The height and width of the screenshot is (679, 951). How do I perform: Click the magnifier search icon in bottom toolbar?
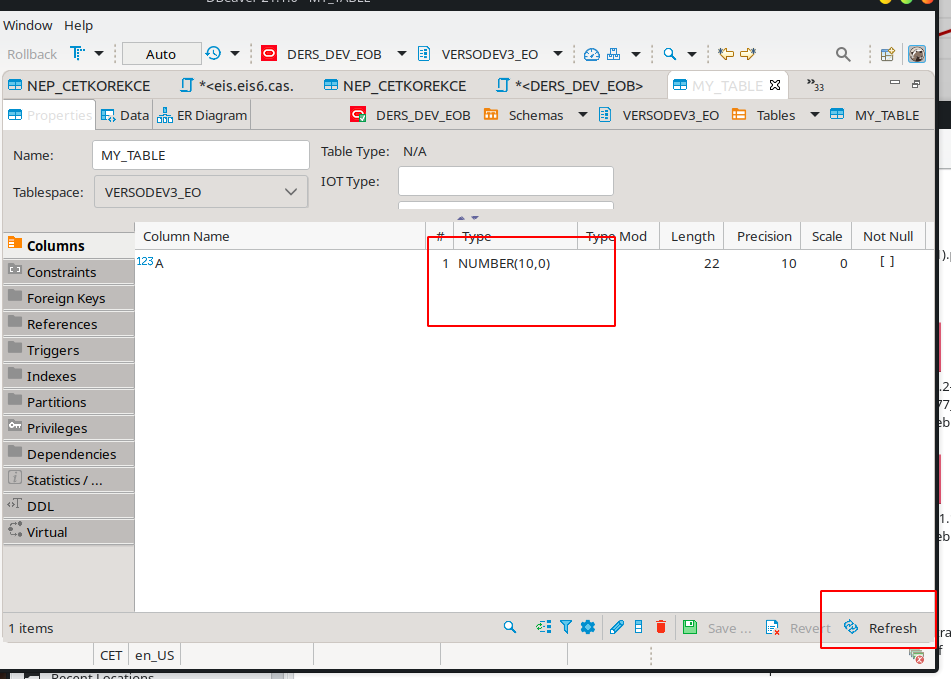point(510,627)
